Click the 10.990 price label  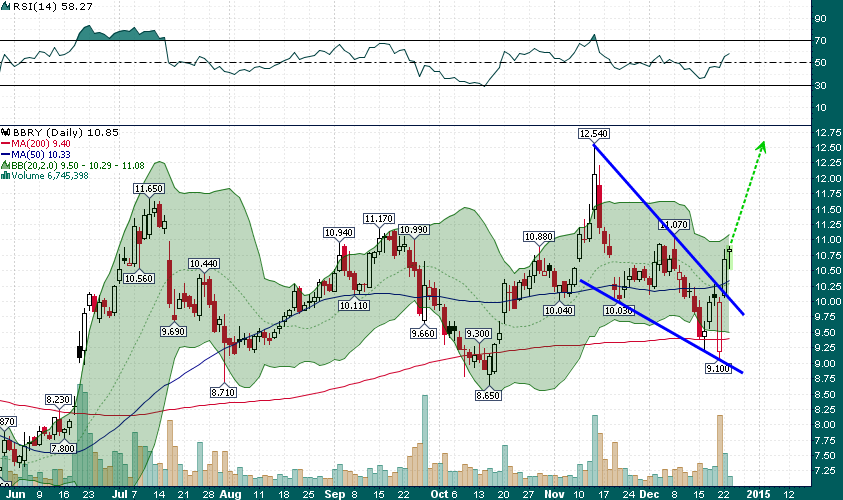[x=414, y=230]
